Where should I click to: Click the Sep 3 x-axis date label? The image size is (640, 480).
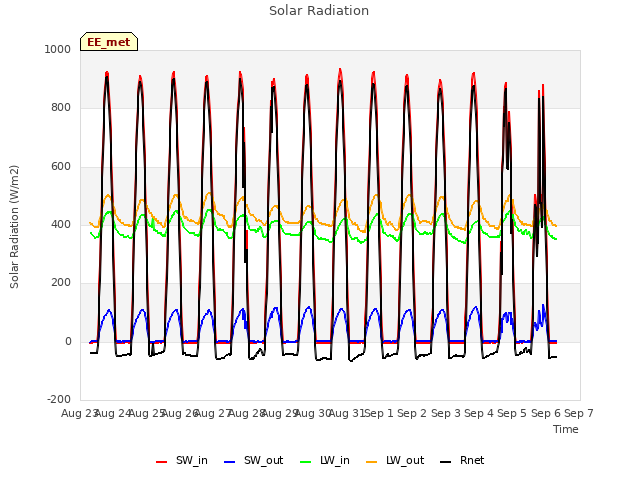point(446,413)
